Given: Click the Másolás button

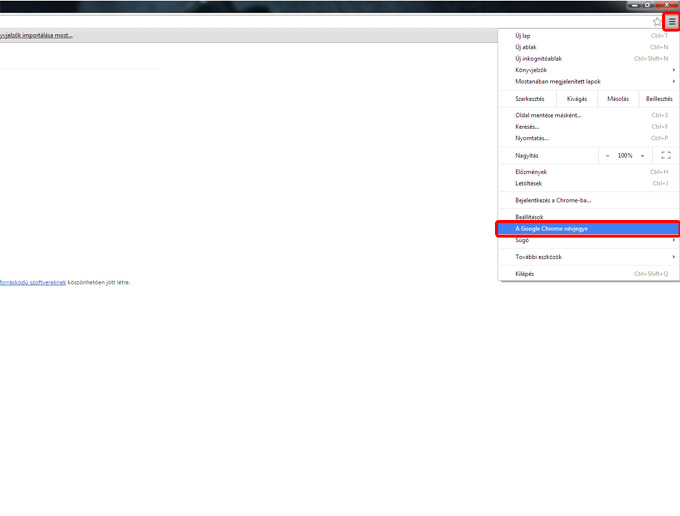Looking at the screenshot, I should (x=618, y=99).
